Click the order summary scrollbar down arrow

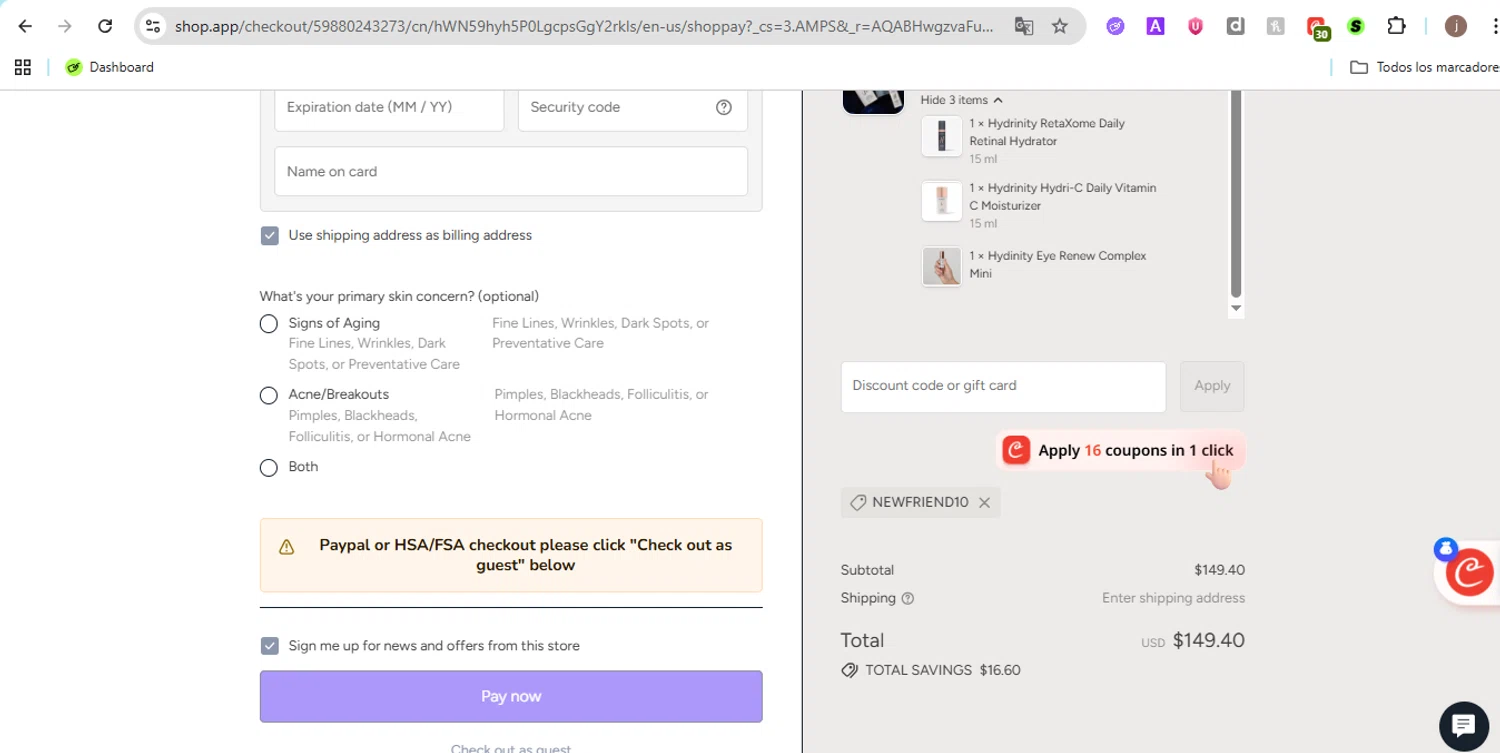click(x=1236, y=308)
